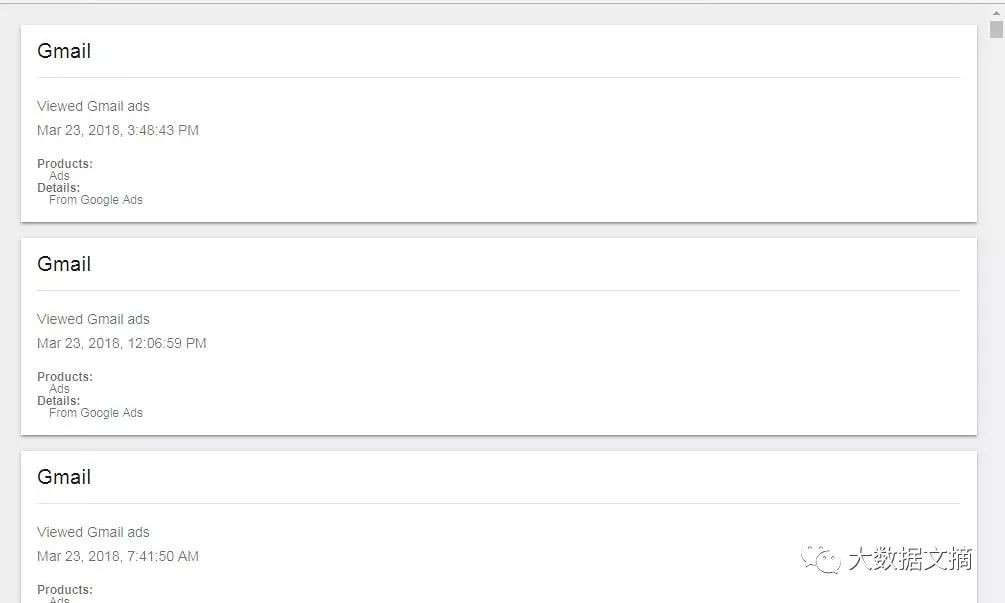Click the third Gmail card heading
The height and width of the screenshot is (603, 1005).
[x=64, y=476]
